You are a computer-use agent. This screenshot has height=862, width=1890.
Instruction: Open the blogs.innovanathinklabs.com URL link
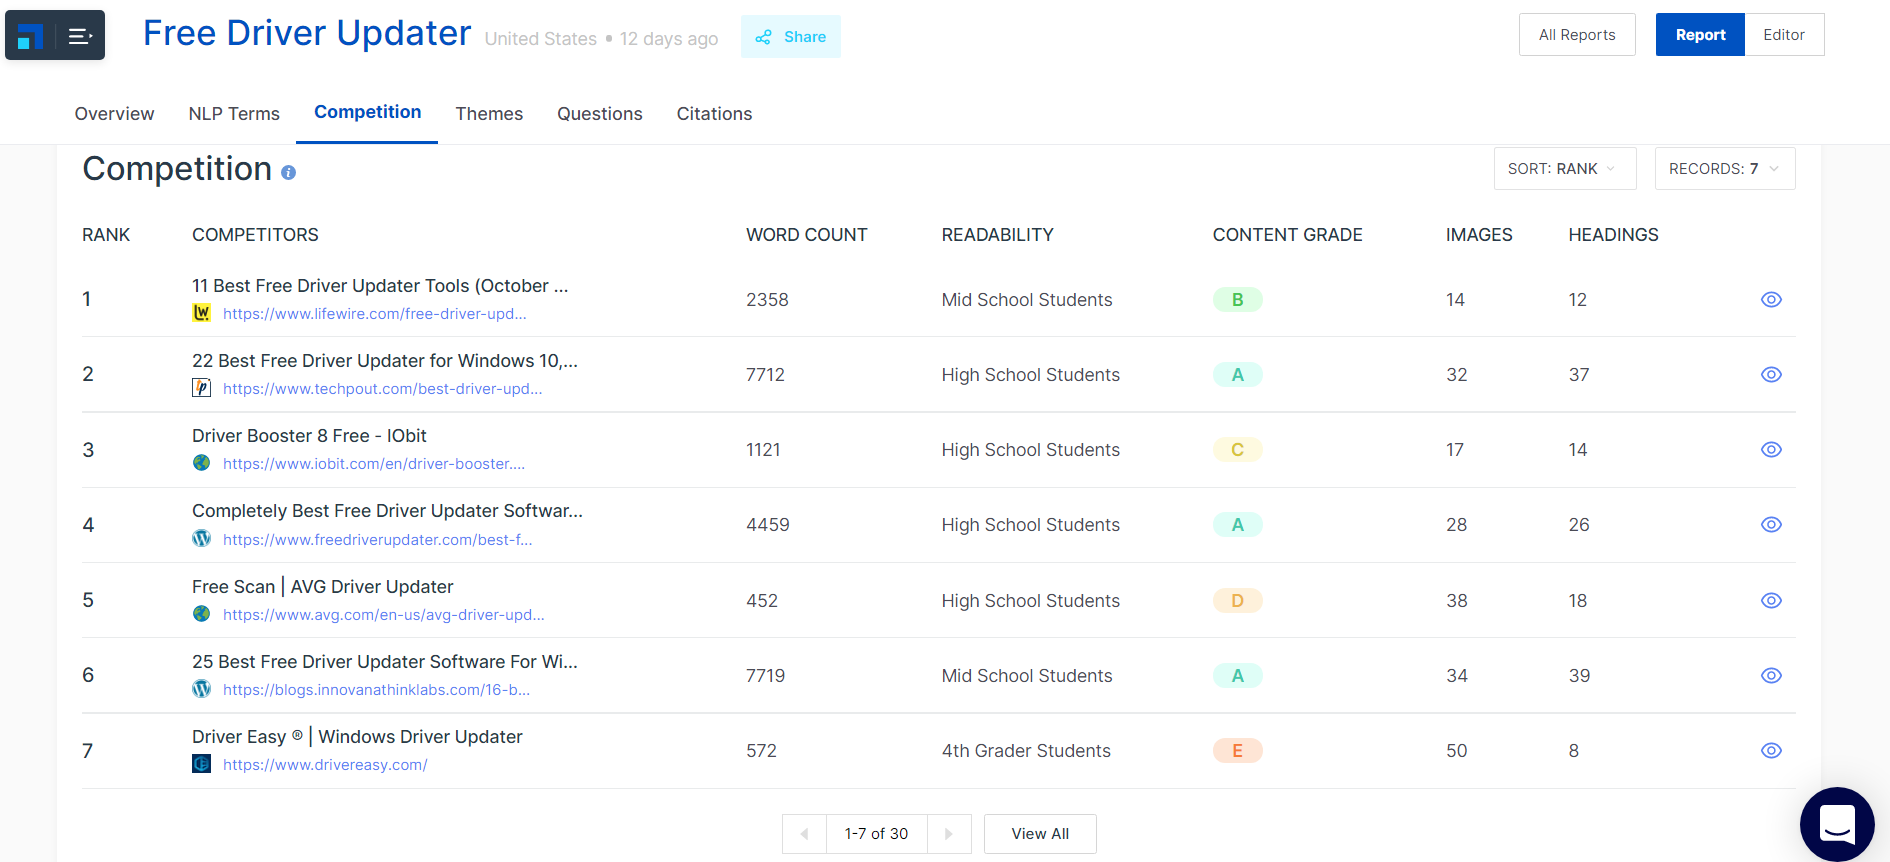pos(377,690)
